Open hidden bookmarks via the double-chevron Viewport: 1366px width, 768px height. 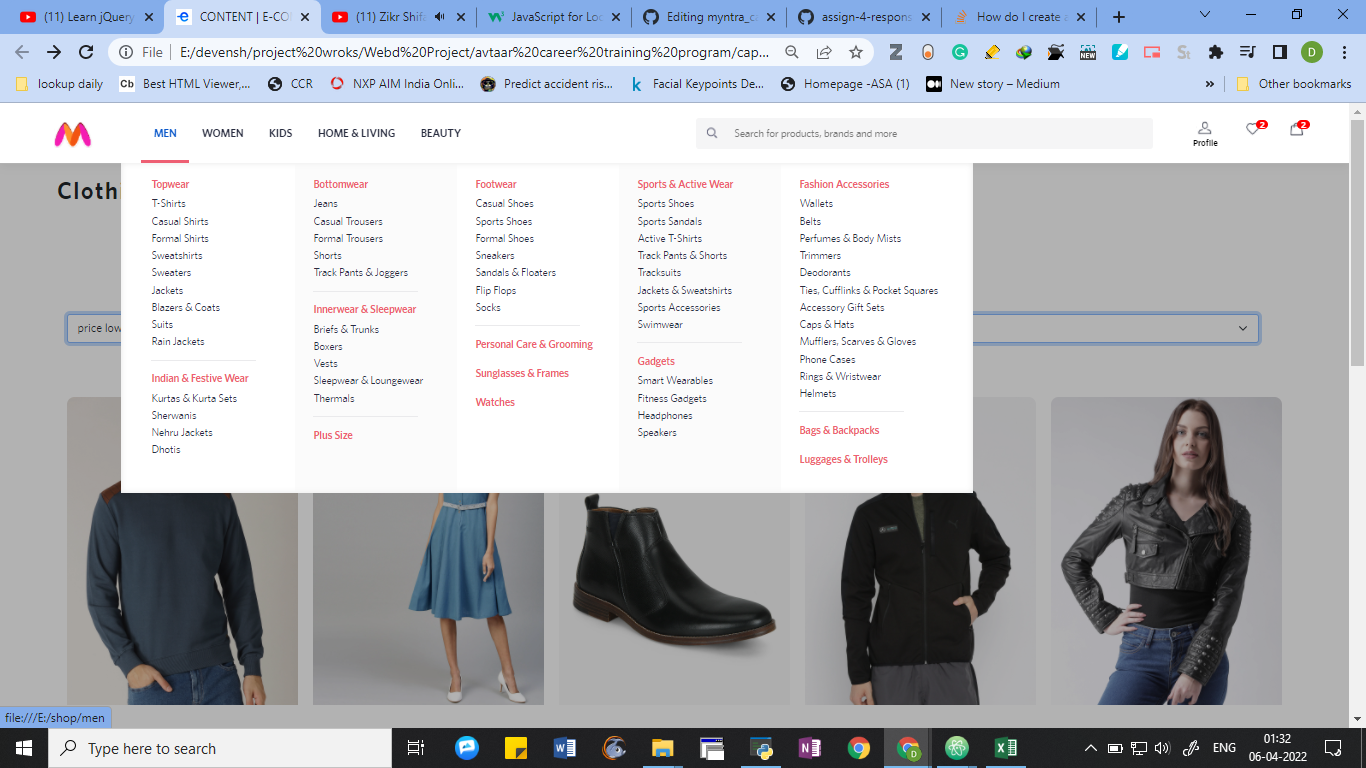(x=1210, y=84)
